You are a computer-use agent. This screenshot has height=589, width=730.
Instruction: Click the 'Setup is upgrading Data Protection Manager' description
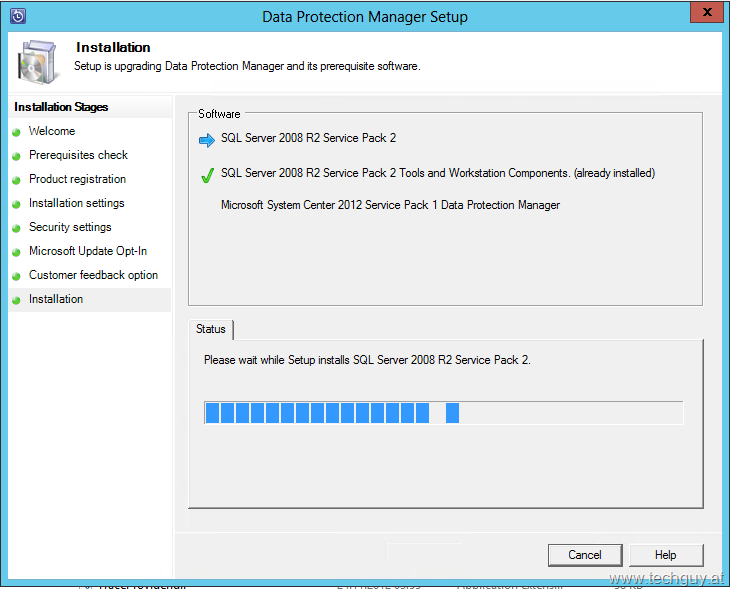pos(247,66)
